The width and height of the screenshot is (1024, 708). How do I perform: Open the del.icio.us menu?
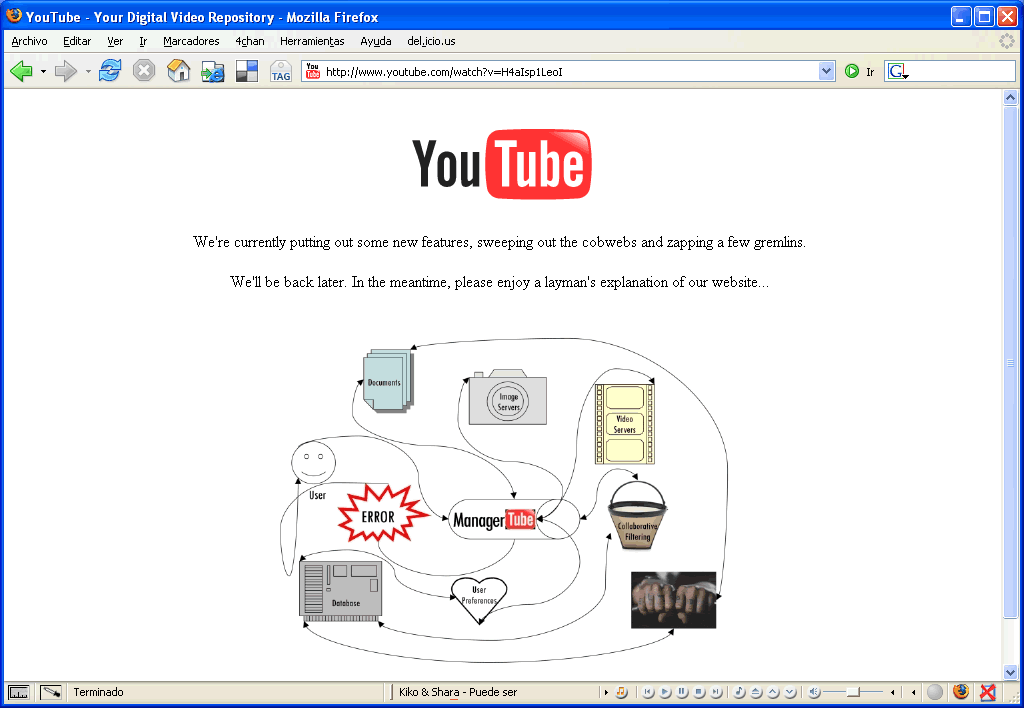coord(431,41)
